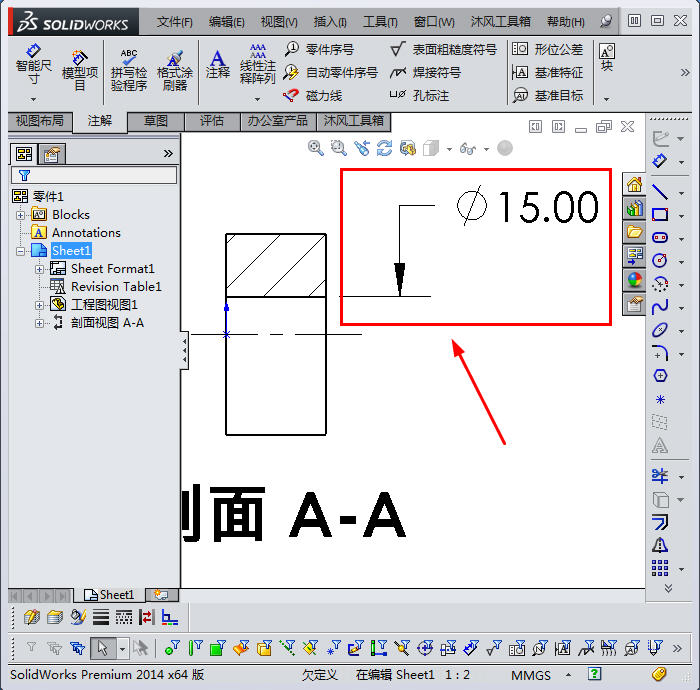
Task: Open the Spell Checker (拼写检验程序) tool
Action: click(128, 70)
